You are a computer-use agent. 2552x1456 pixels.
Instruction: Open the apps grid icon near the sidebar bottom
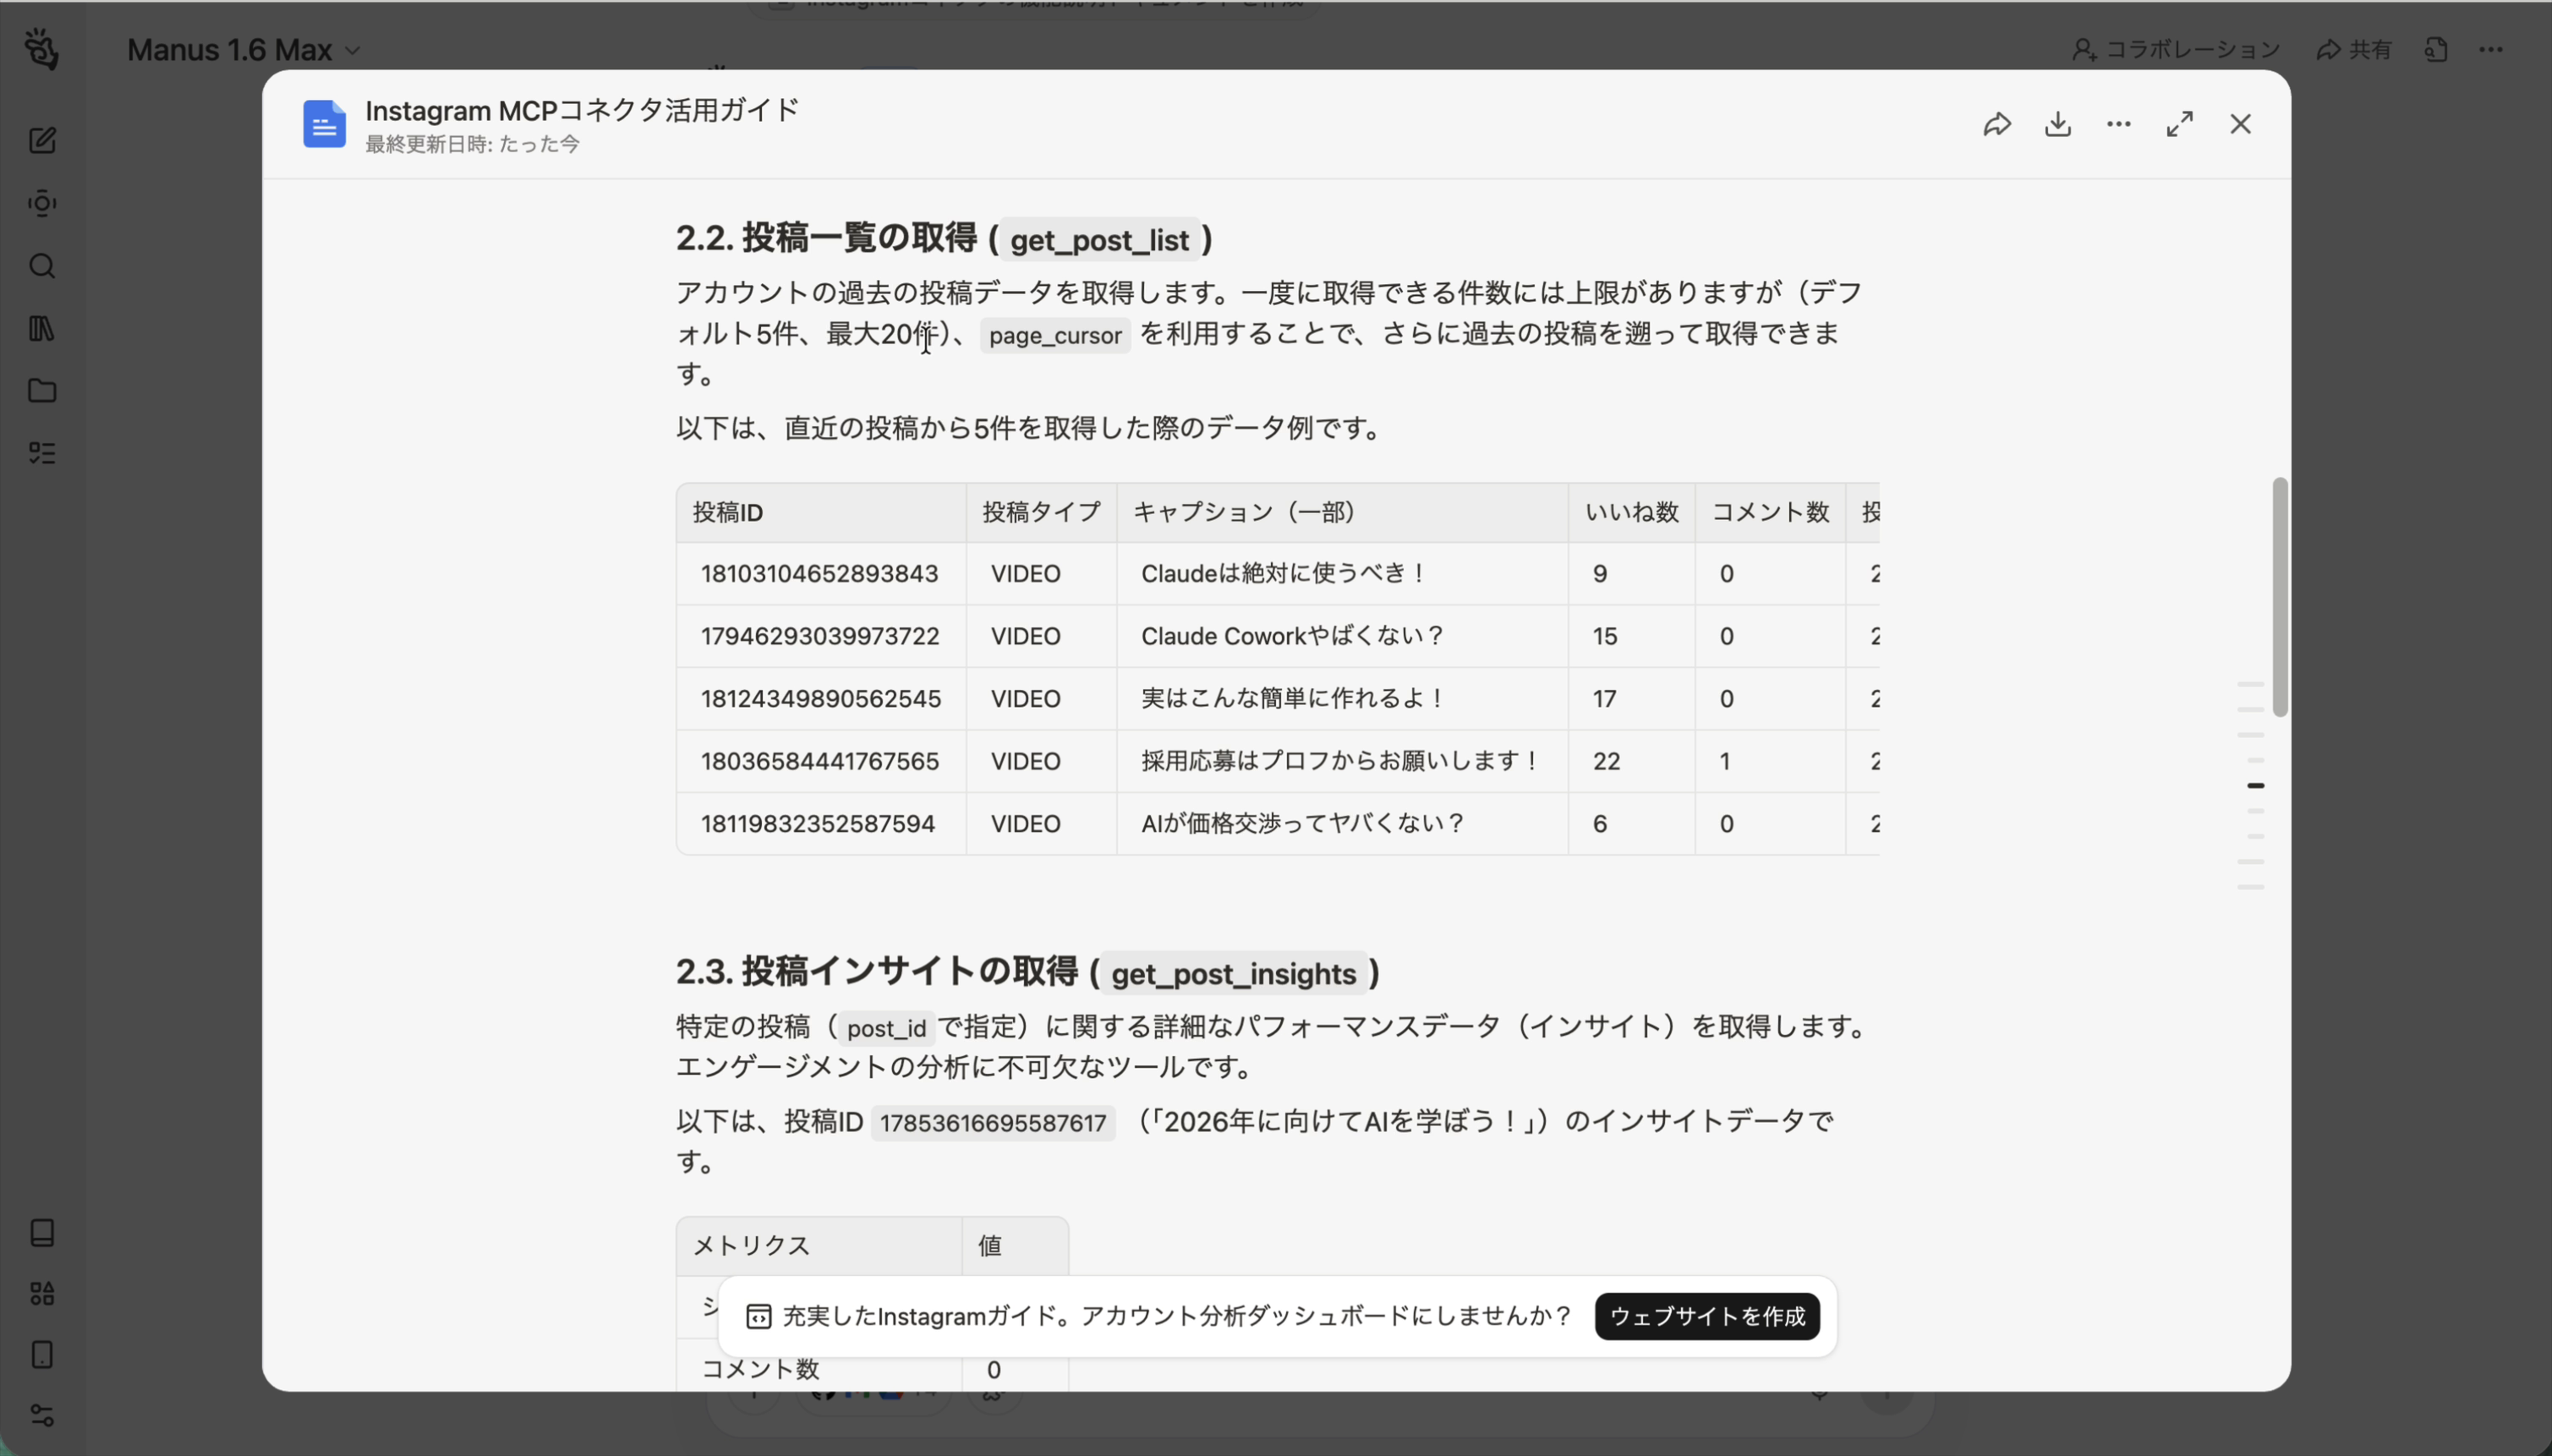tap(41, 1292)
